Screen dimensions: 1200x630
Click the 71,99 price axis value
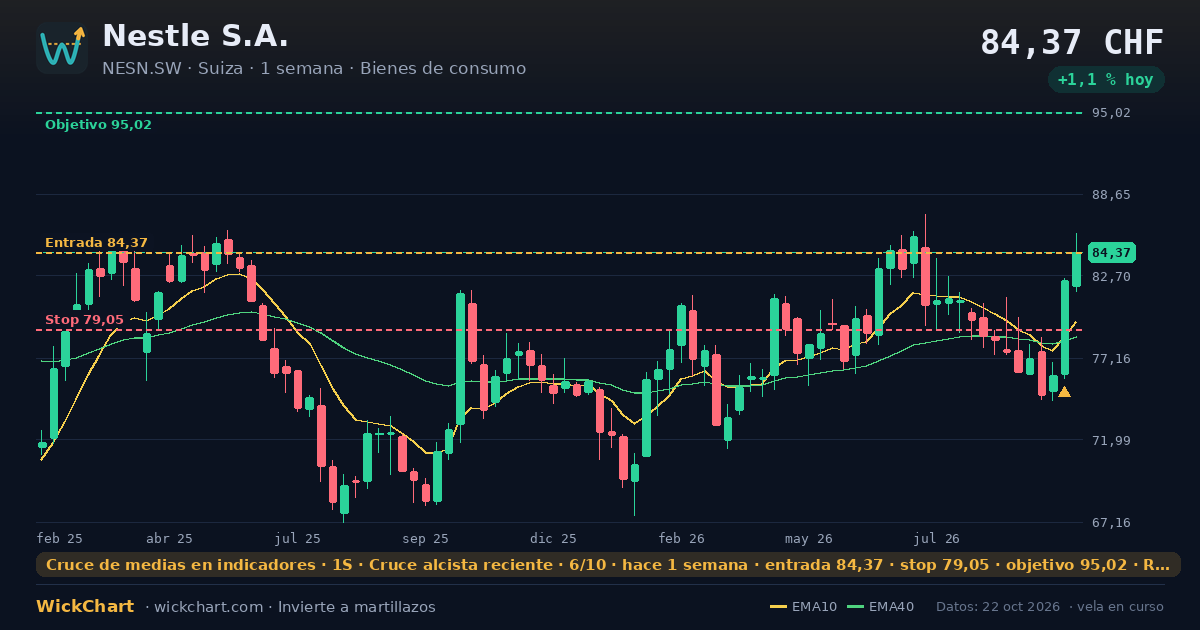1111,440
